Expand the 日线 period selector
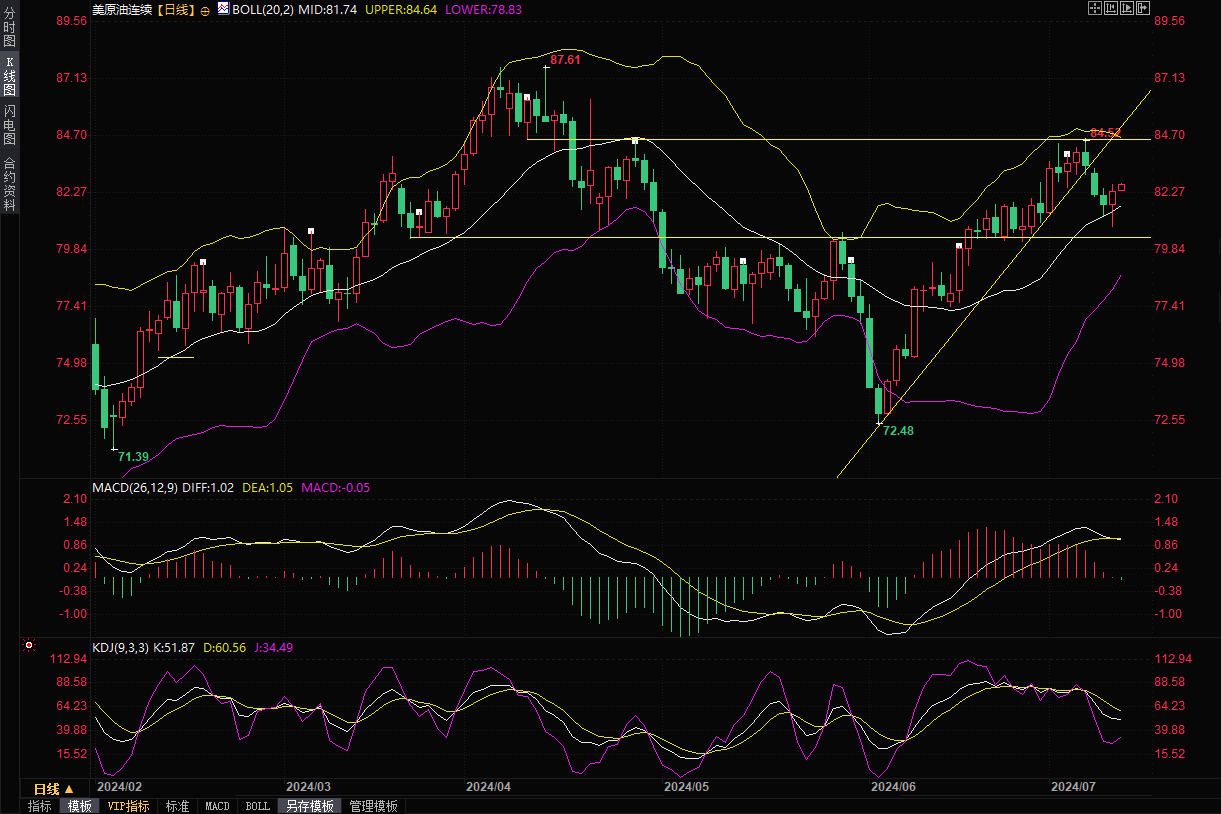 tap(54, 788)
